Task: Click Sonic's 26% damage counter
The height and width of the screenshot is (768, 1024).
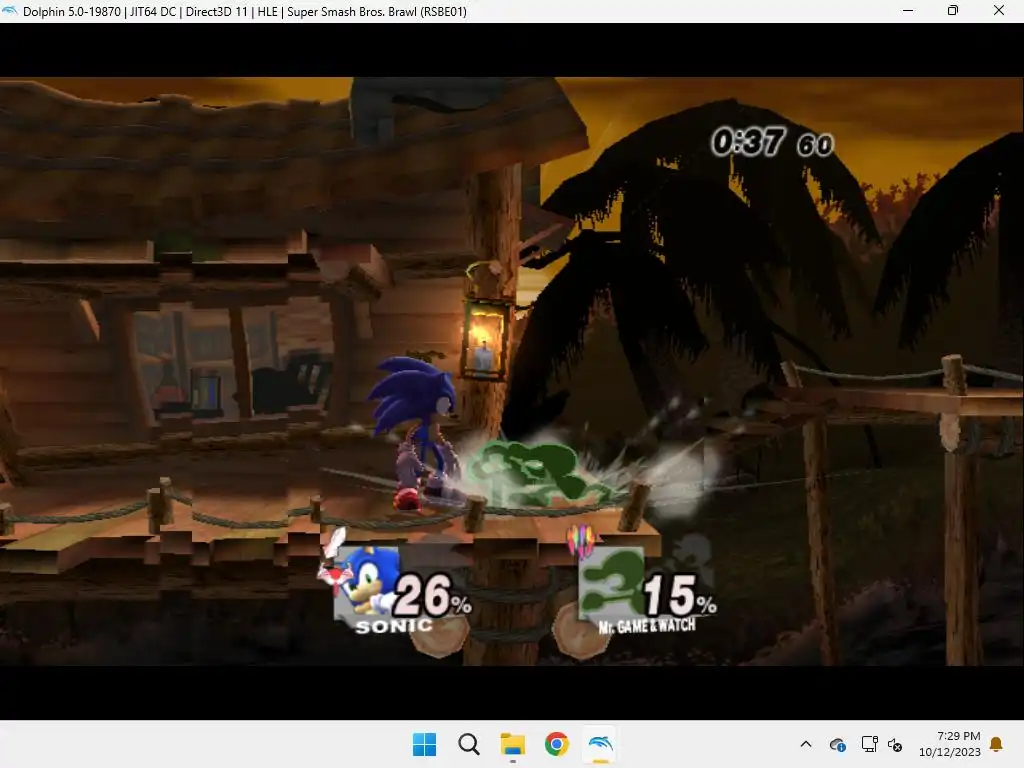Action: 432,595
